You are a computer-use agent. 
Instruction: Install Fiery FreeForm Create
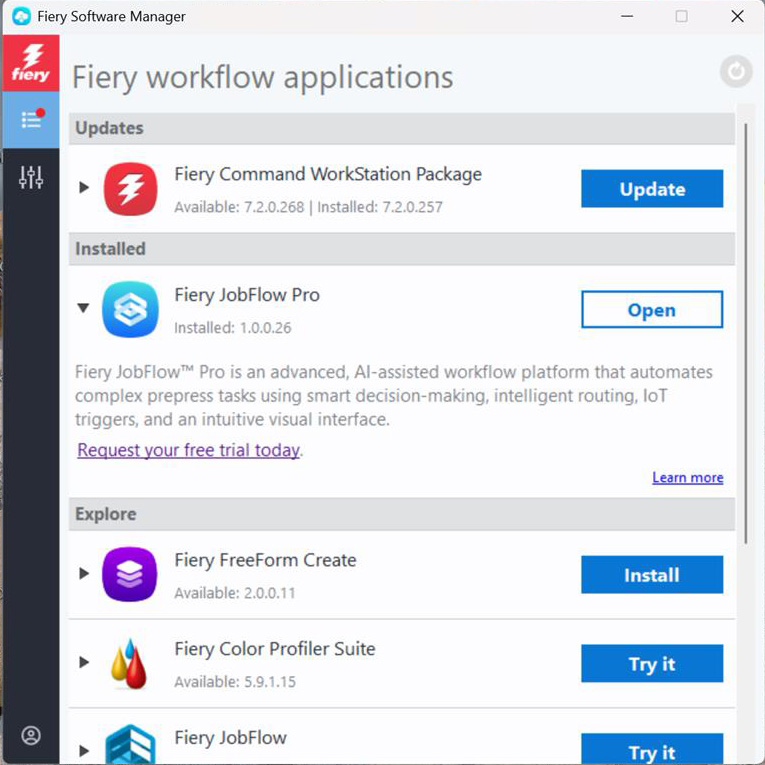(x=652, y=575)
